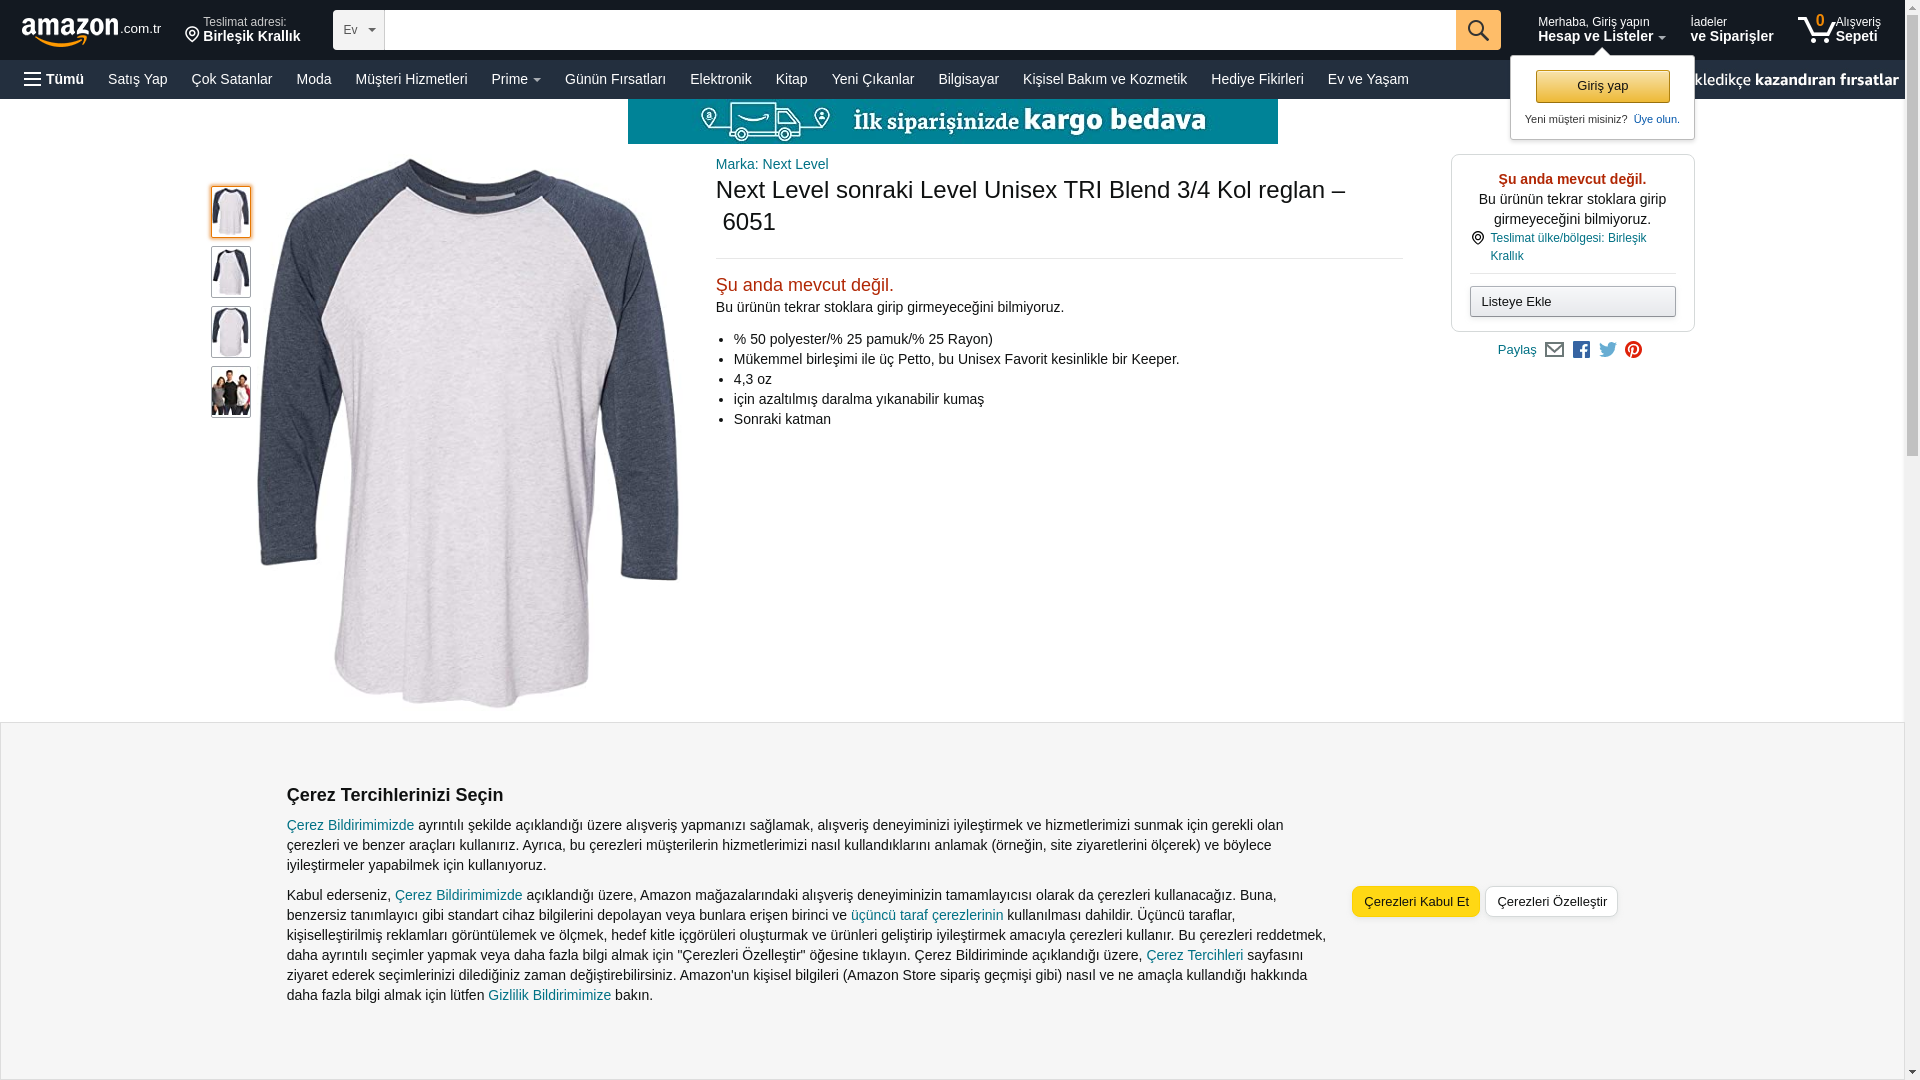This screenshot has height=1080, width=1920.
Task: Focus the Amazon search input field
Action: tap(920, 30)
